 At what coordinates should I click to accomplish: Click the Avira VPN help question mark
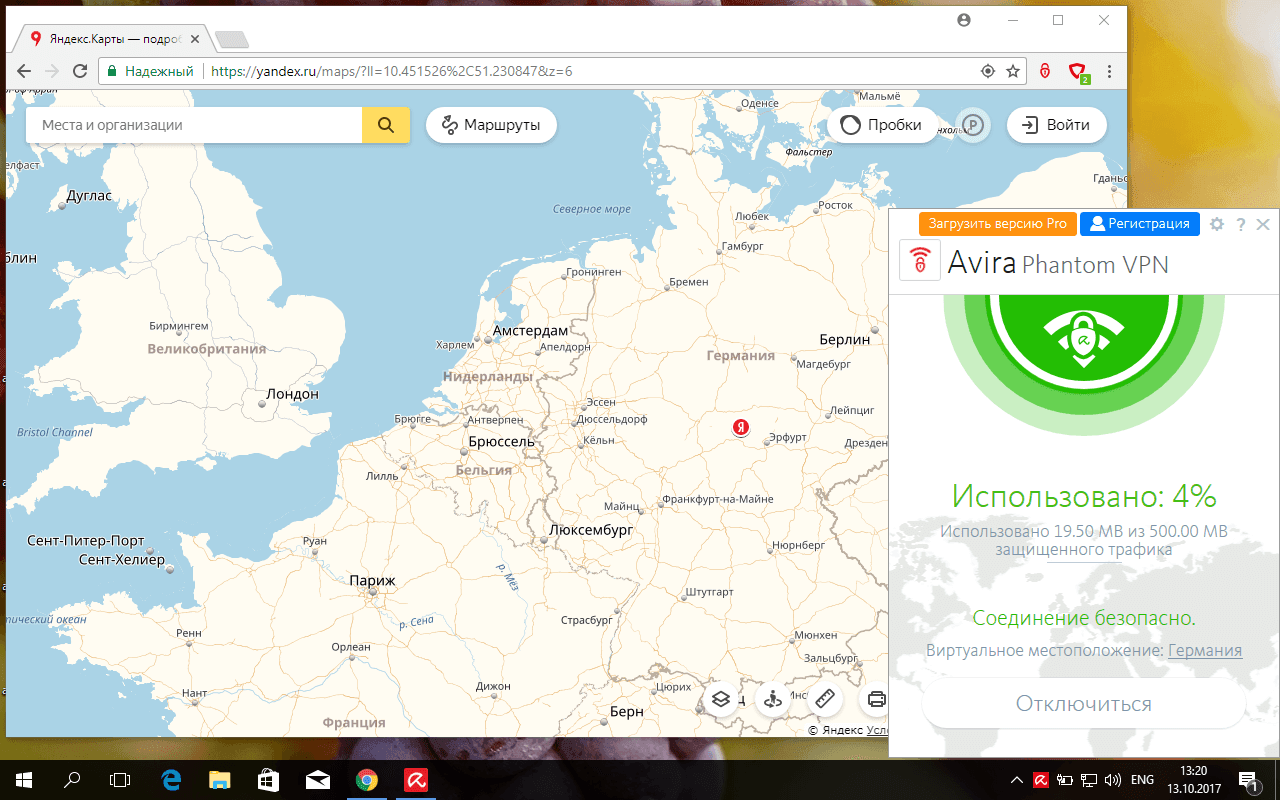click(1241, 224)
